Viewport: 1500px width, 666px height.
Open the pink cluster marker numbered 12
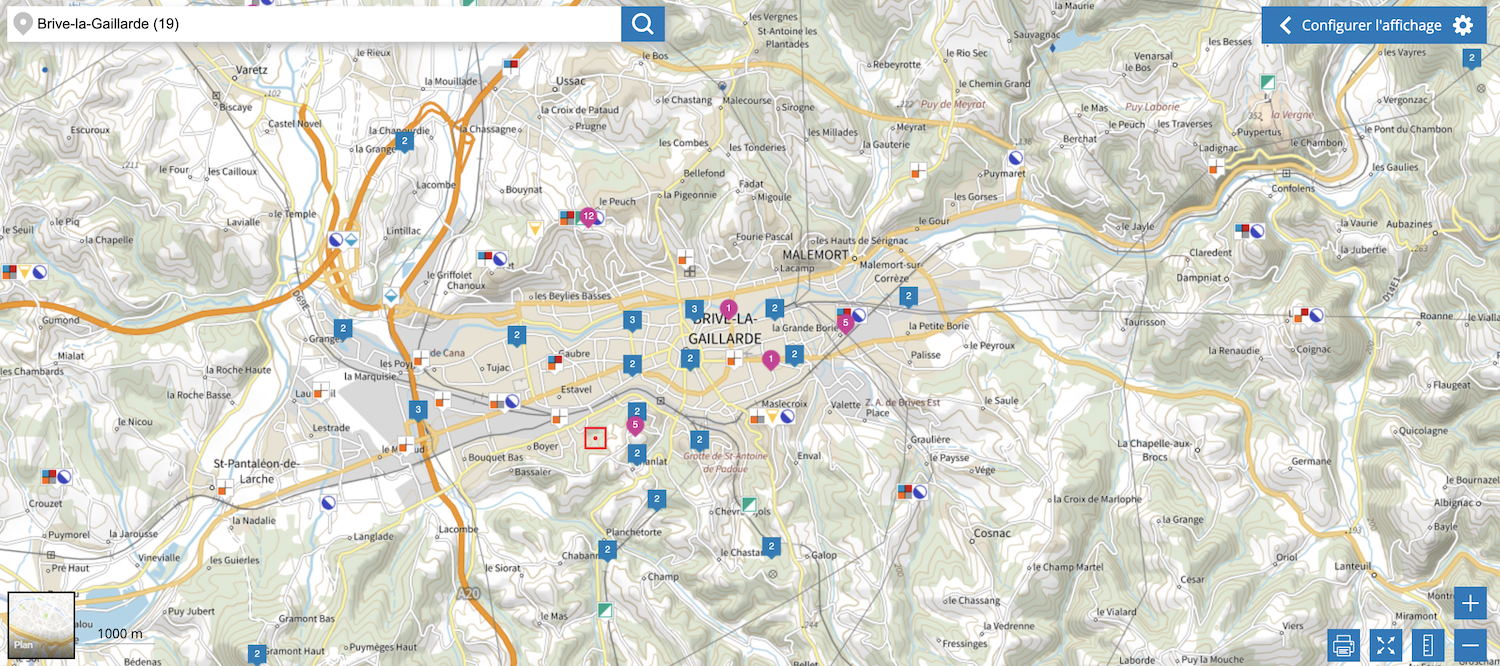[x=589, y=216]
